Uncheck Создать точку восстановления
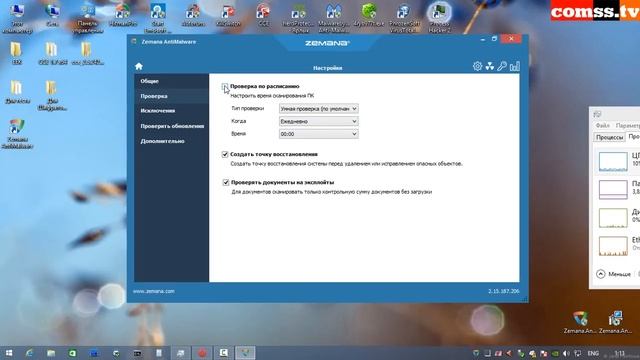The image size is (640, 360). click(x=225, y=154)
